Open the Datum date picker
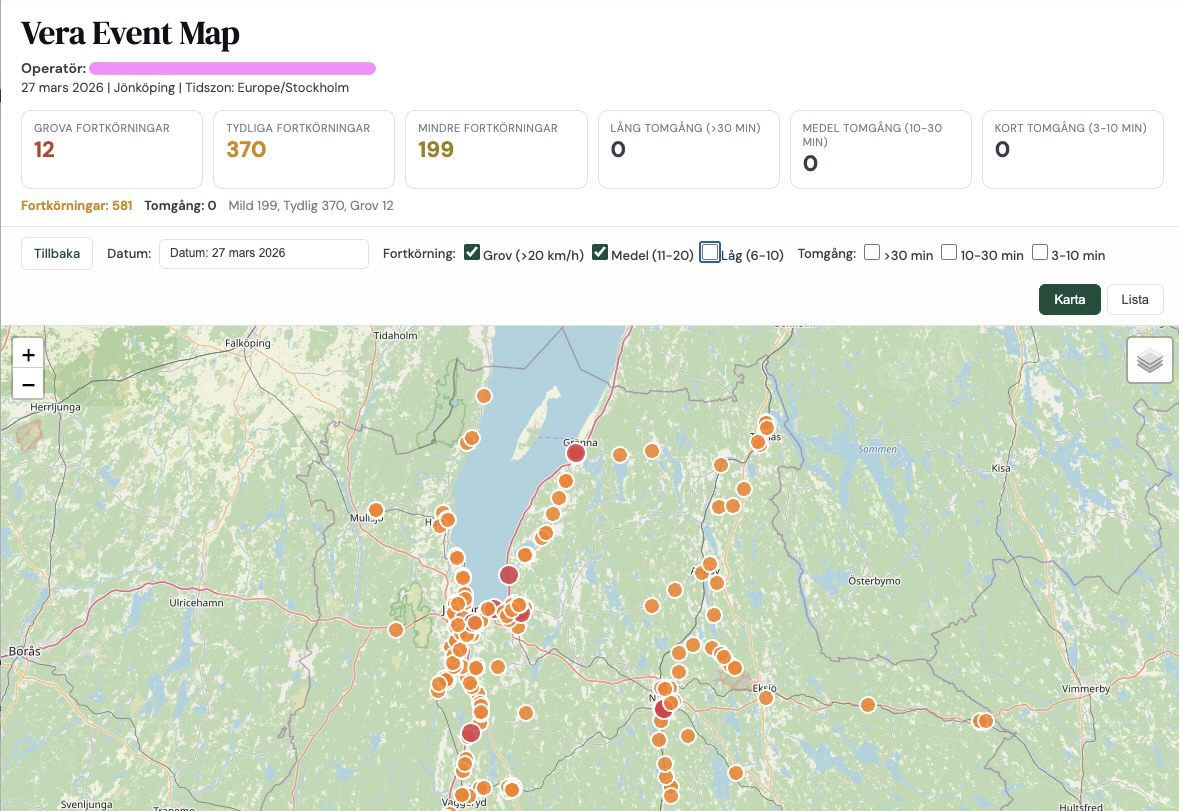Screen dimensions: 1179x811 pyautogui.click(x=264, y=253)
